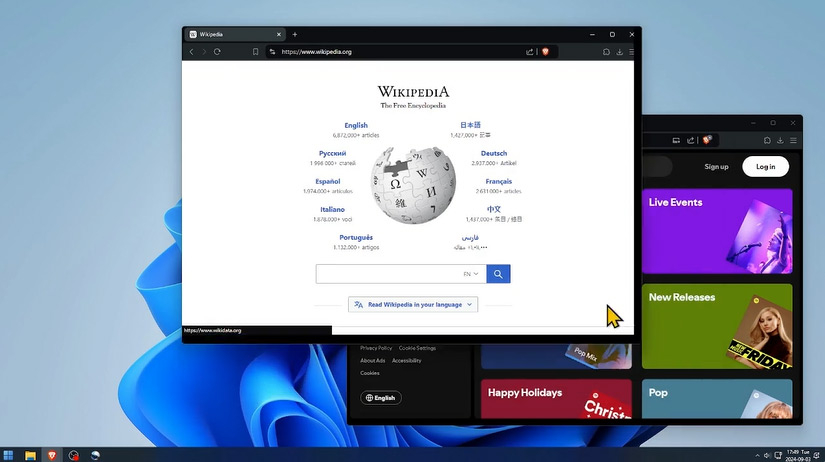825x462 pixels.
Task: Click the forward arrow in Wikipedia window
Action: (x=204, y=52)
